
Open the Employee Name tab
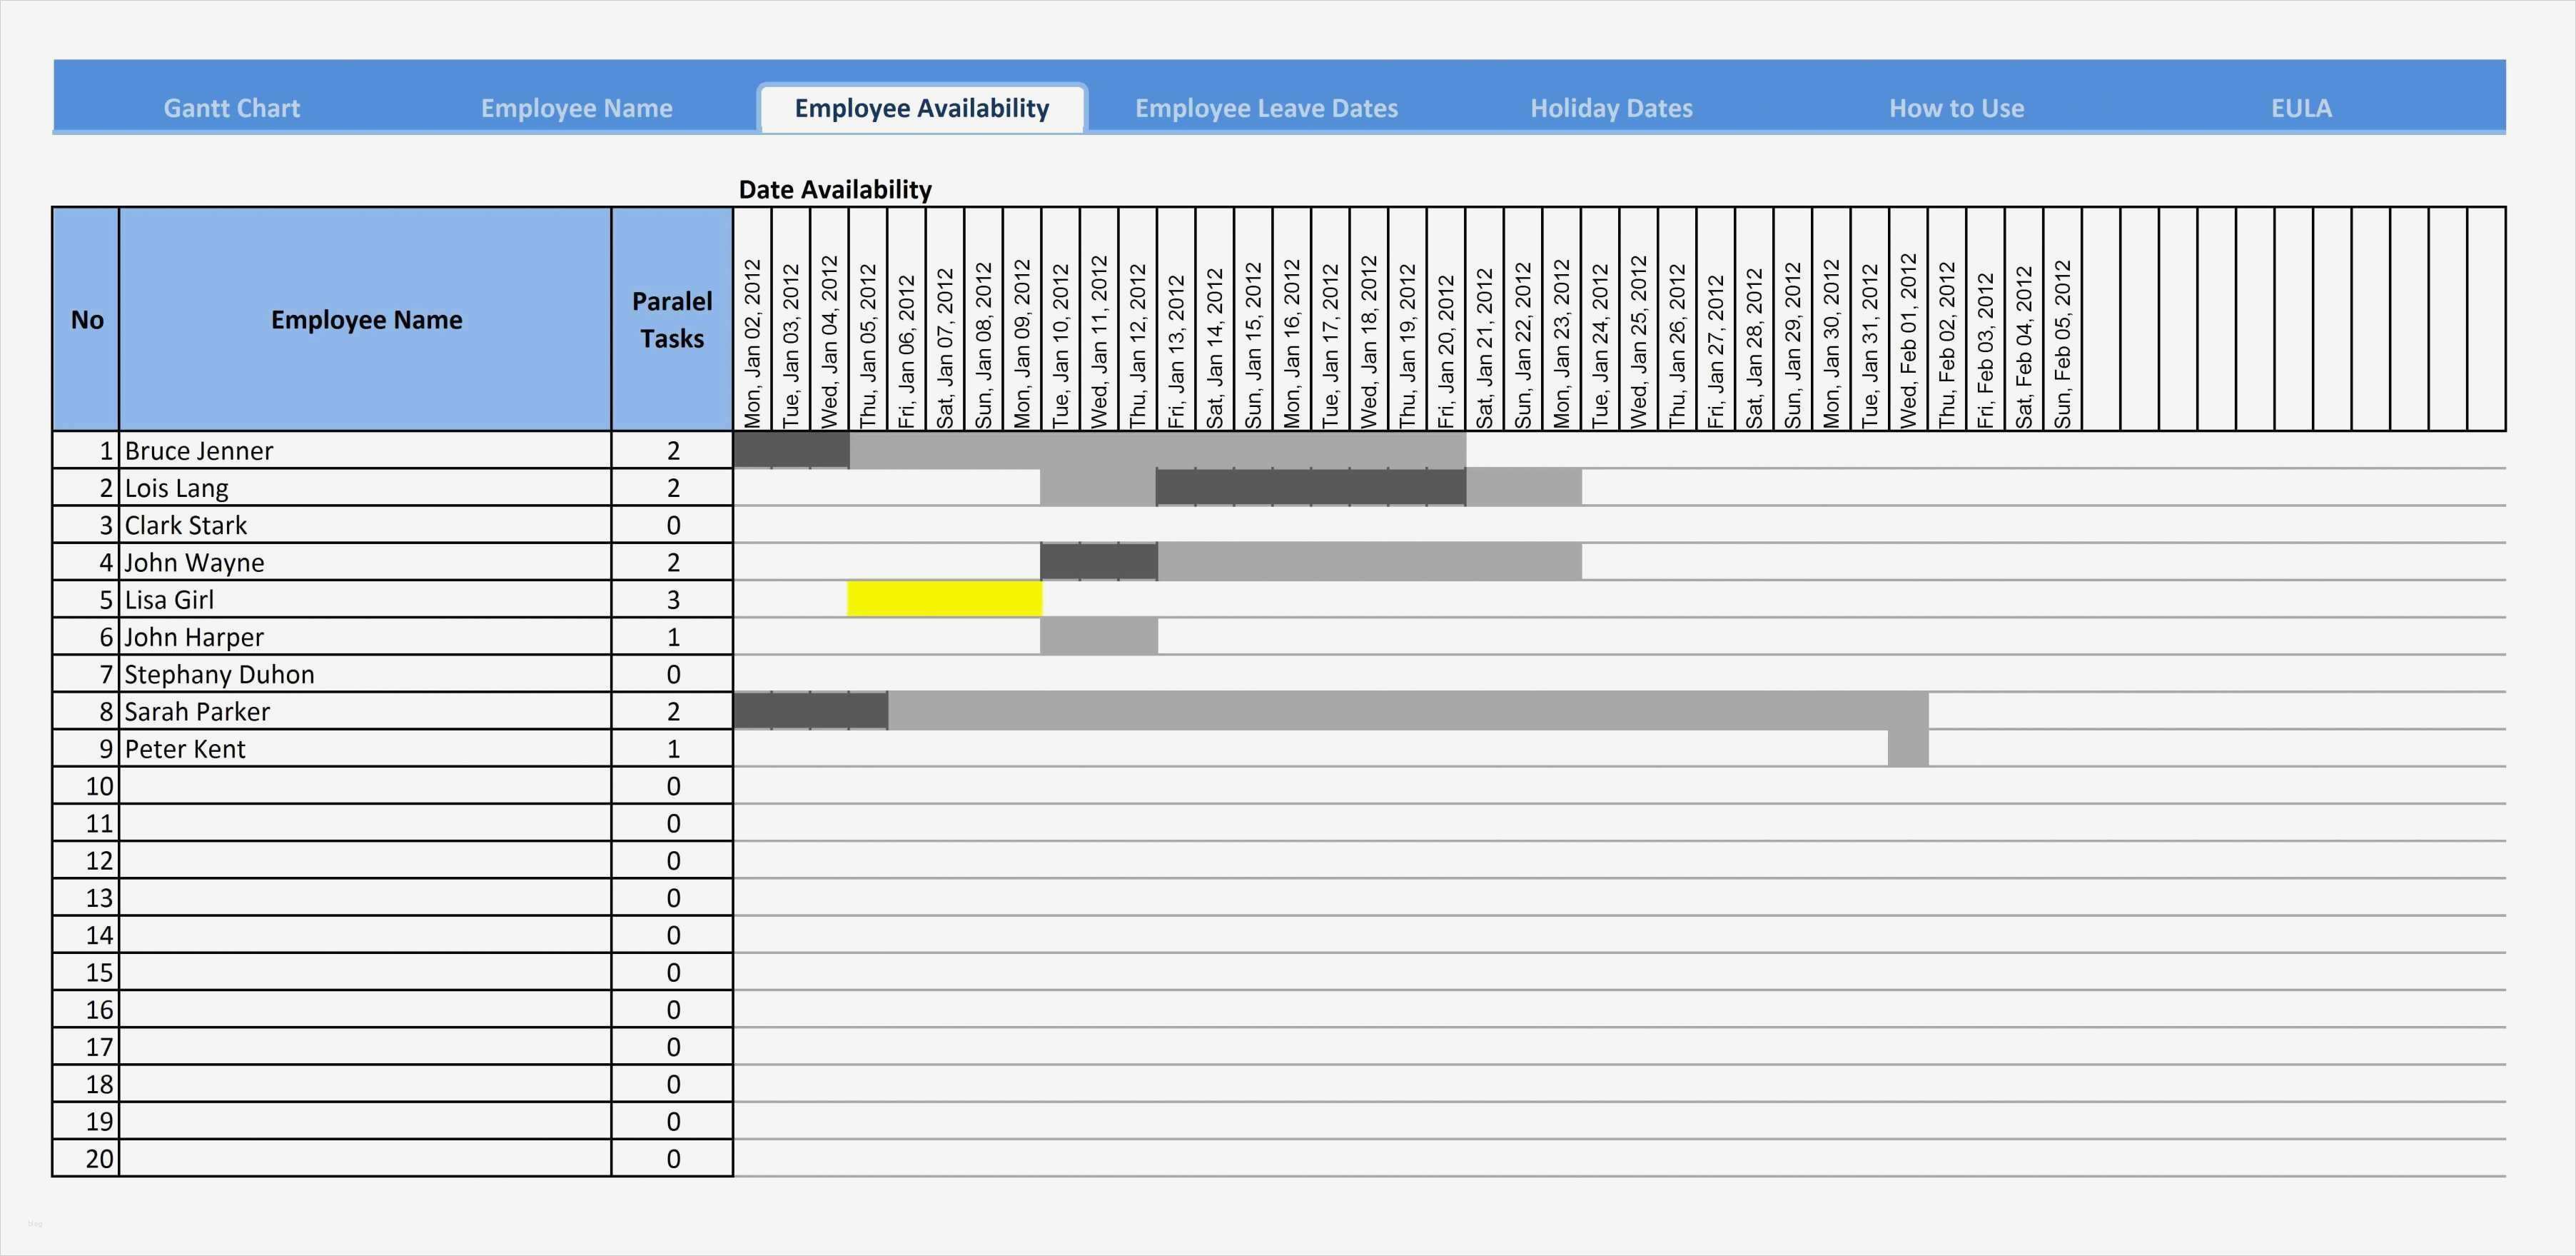point(576,107)
